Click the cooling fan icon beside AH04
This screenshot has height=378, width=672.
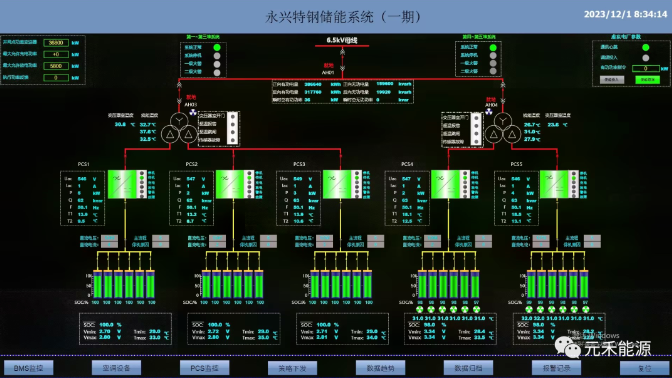pyautogui.click(x=489, y=112)
